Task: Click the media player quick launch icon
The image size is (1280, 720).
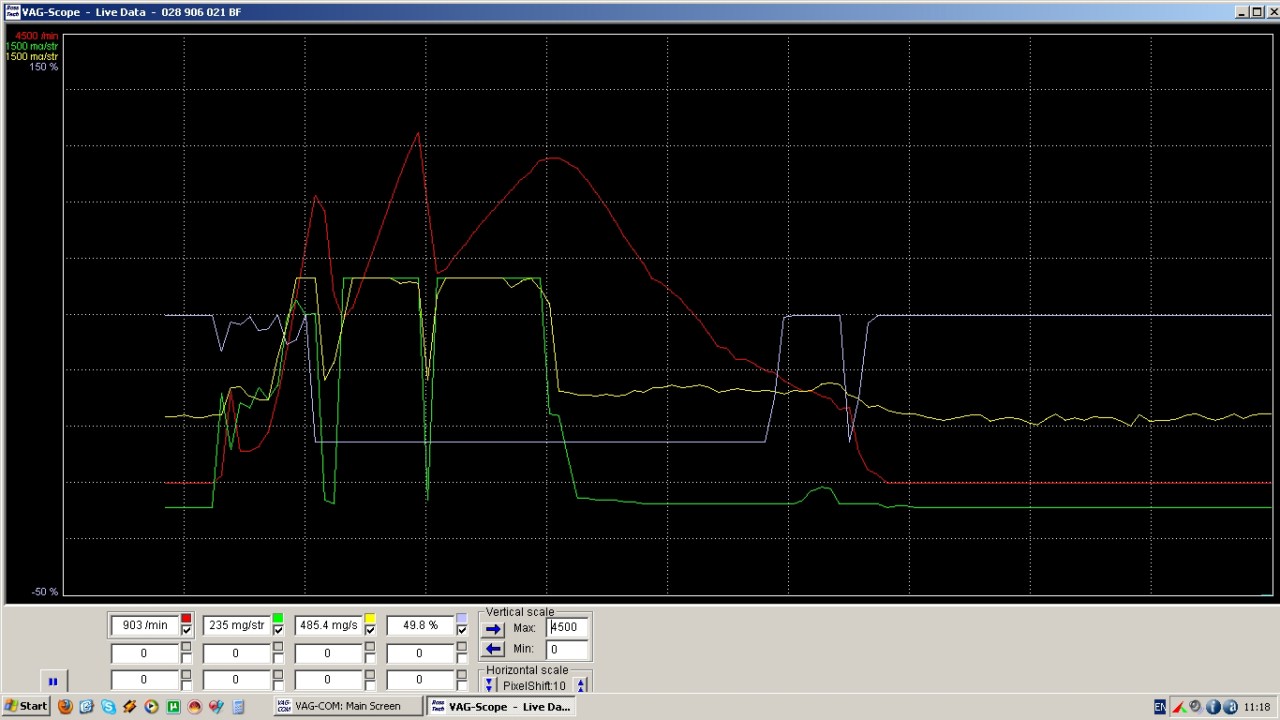Action: [151, 706]
